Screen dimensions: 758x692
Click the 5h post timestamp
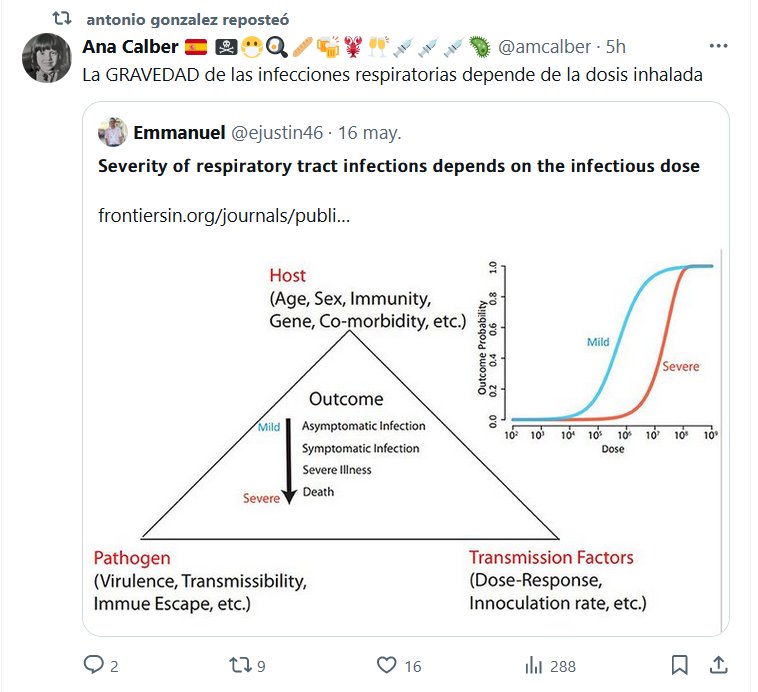click(616, 47)
